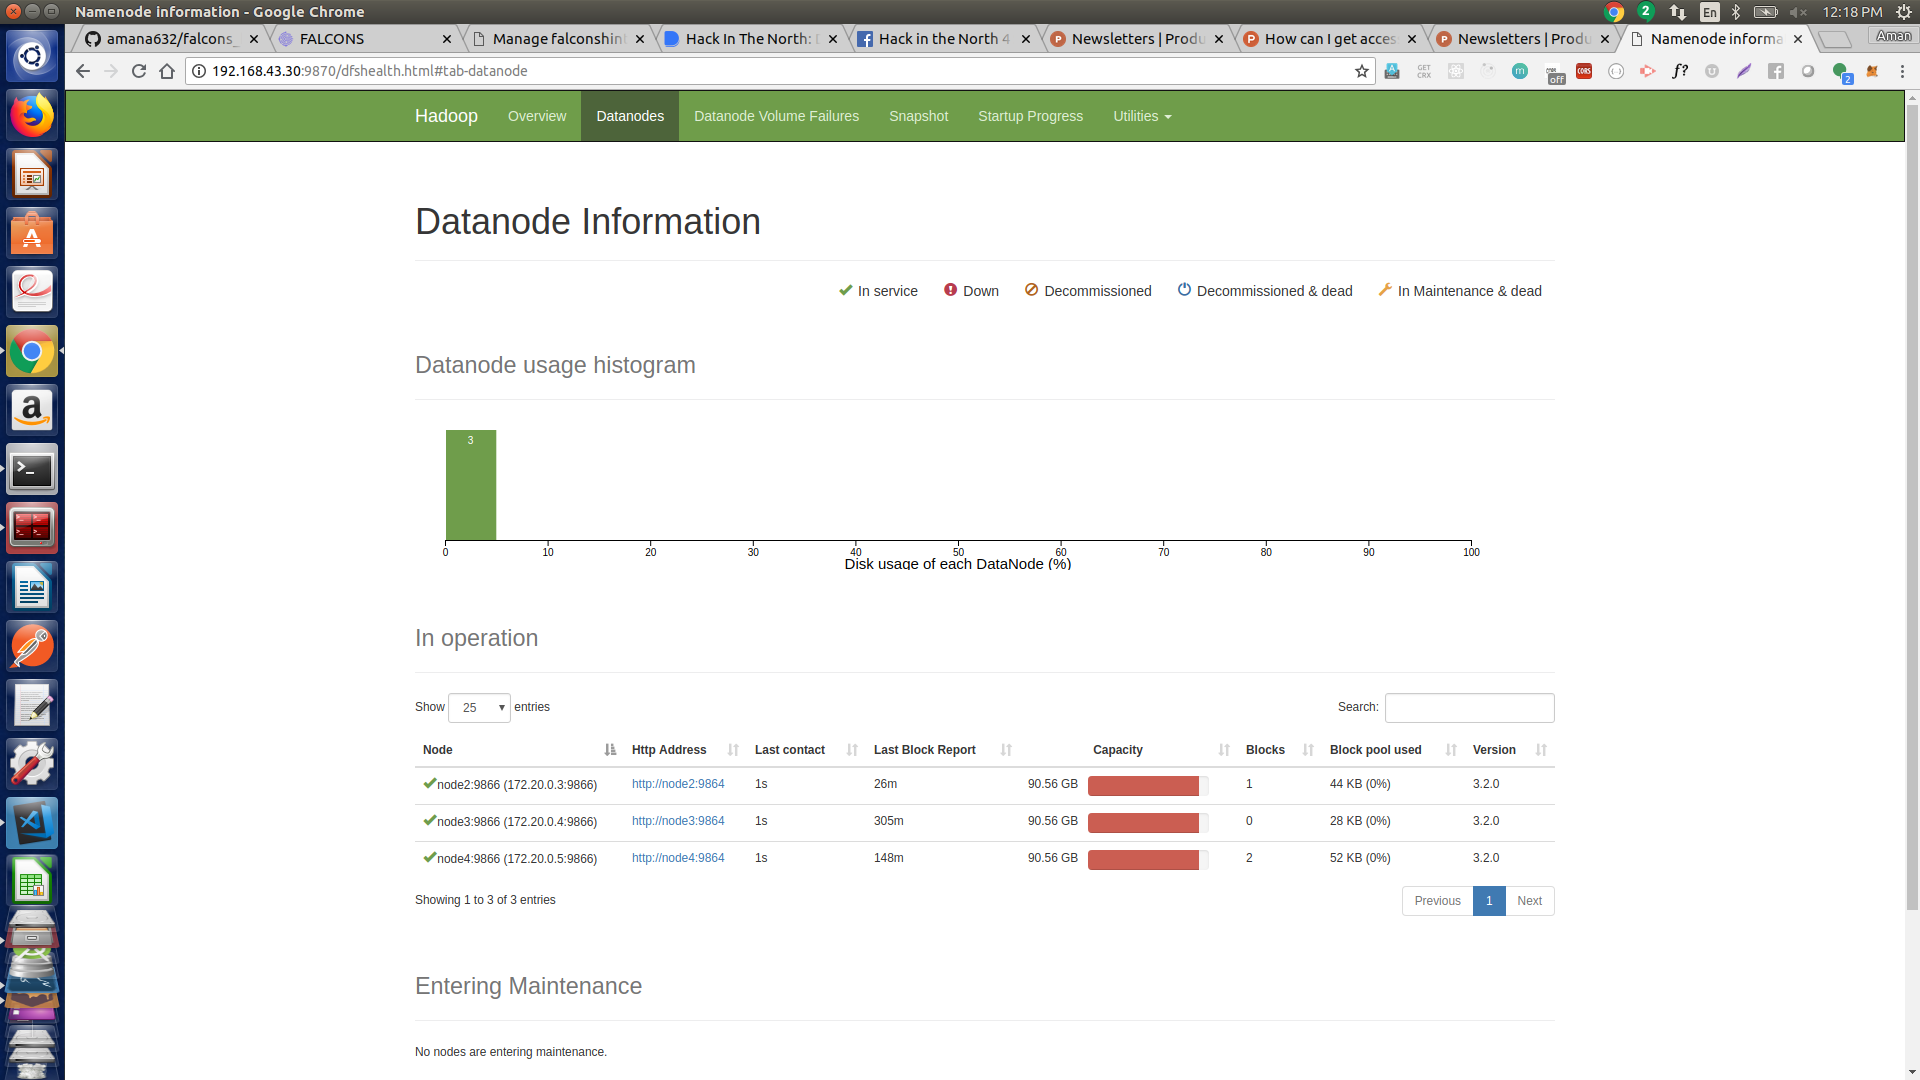Click the Hadoop brand link
The height and width of the screenshot is (1080, 1920).
(x=446, y=116)
